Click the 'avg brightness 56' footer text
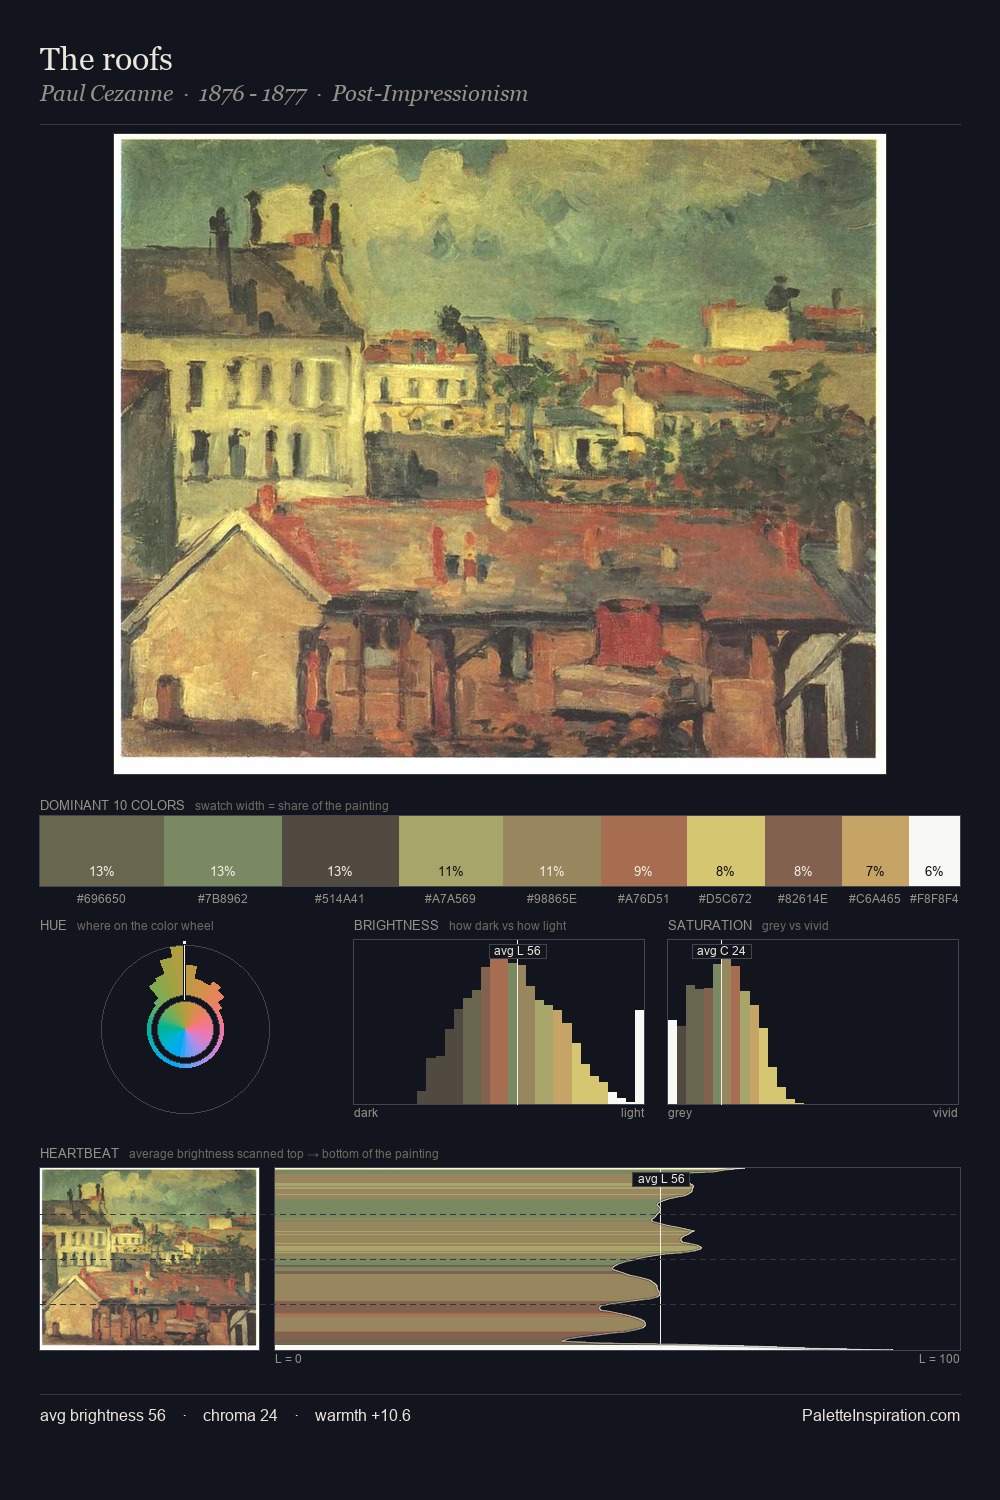The width and height of the screenshot is (1000, 1500). click(103, 1415)
